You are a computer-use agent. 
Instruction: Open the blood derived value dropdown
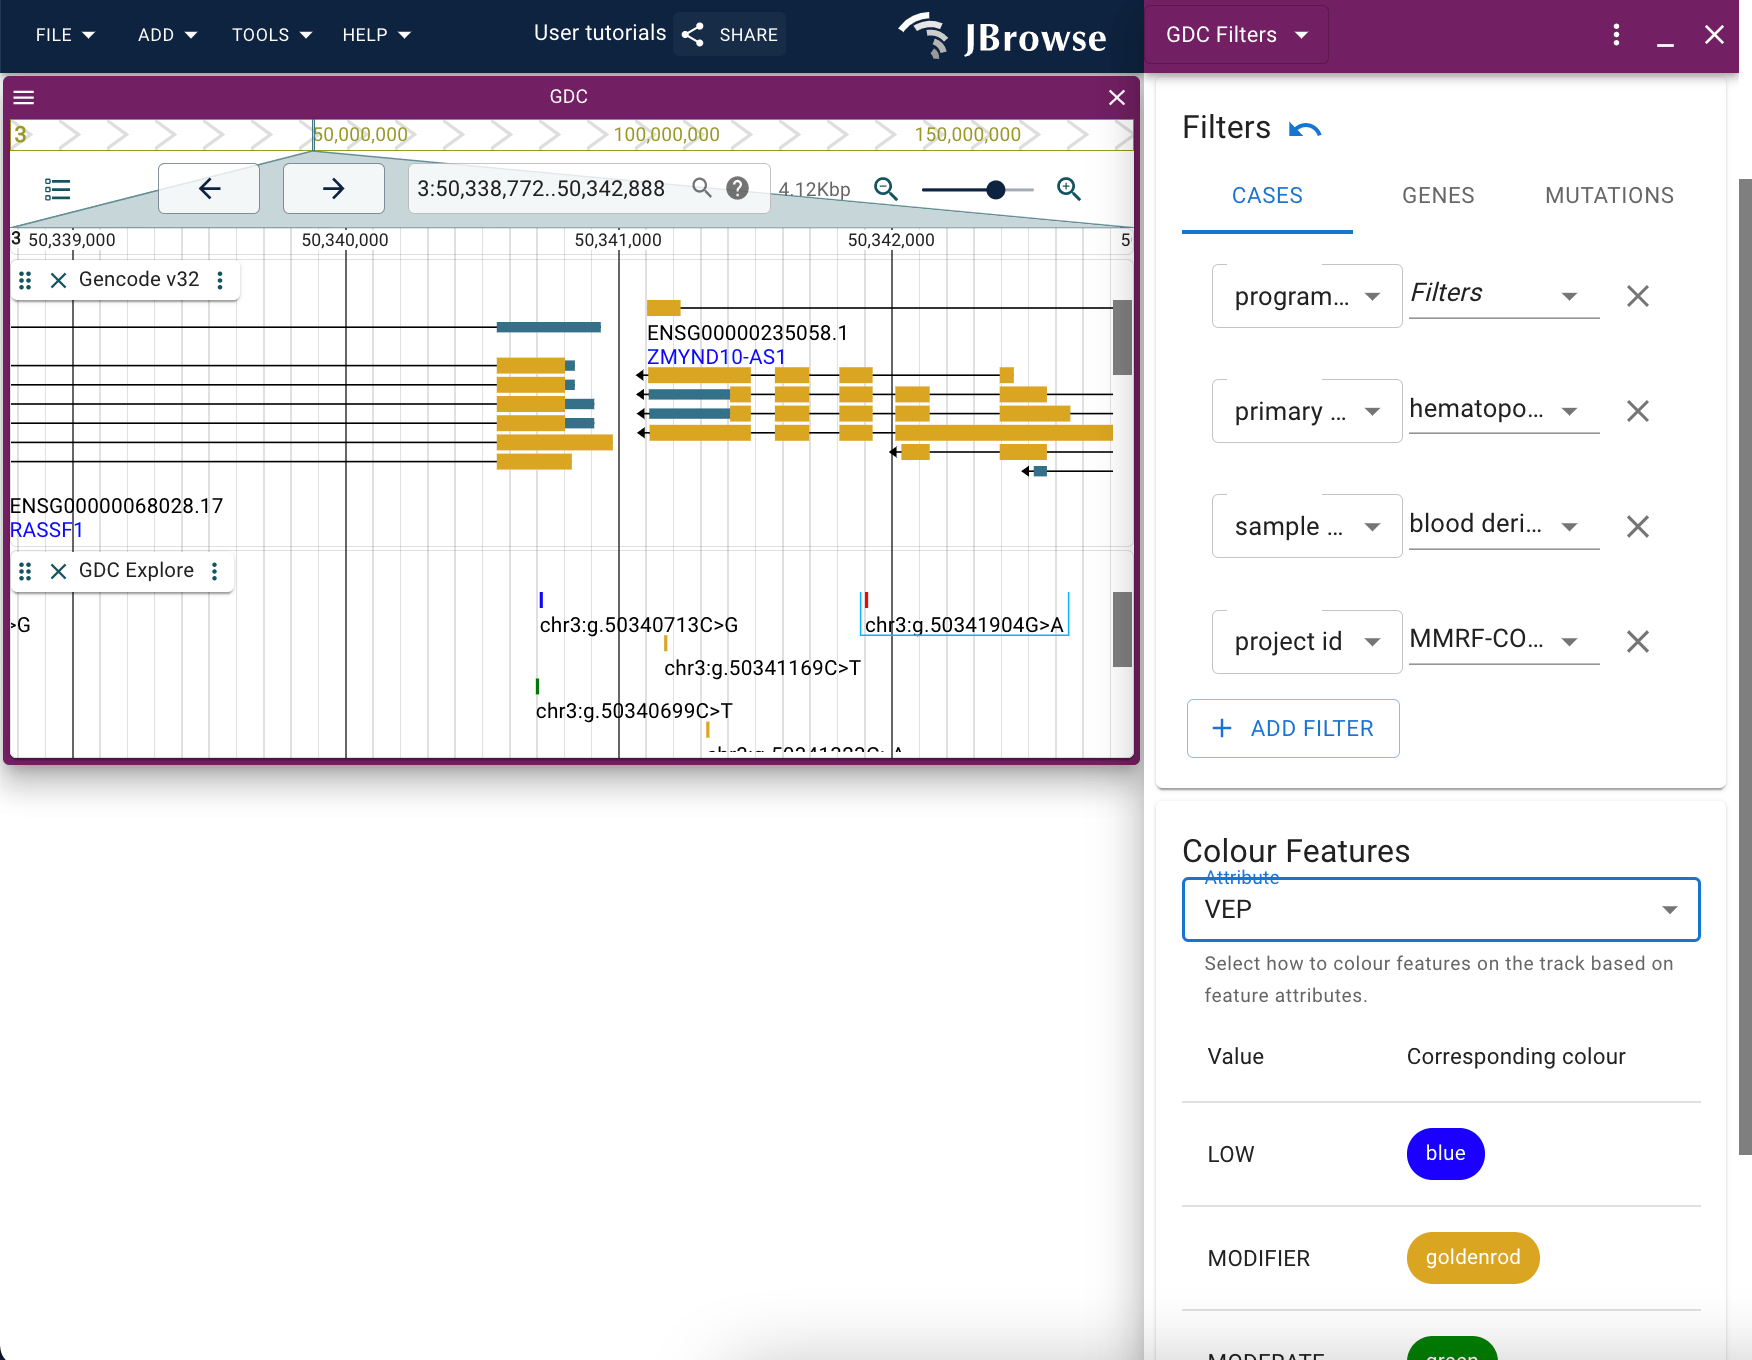tap(1504, 524)
